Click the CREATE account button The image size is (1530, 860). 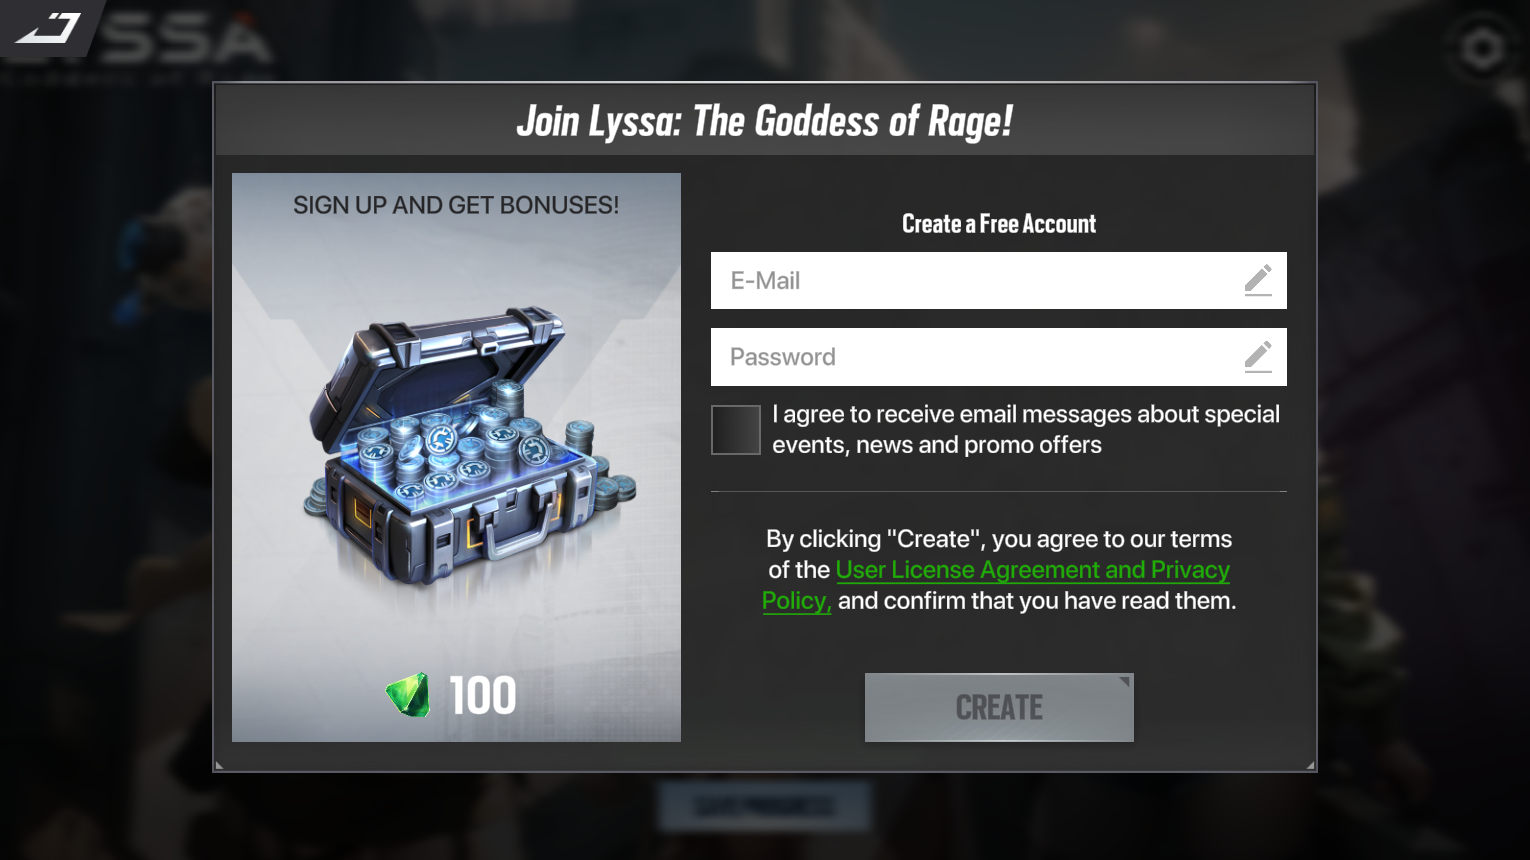[999, 707]
